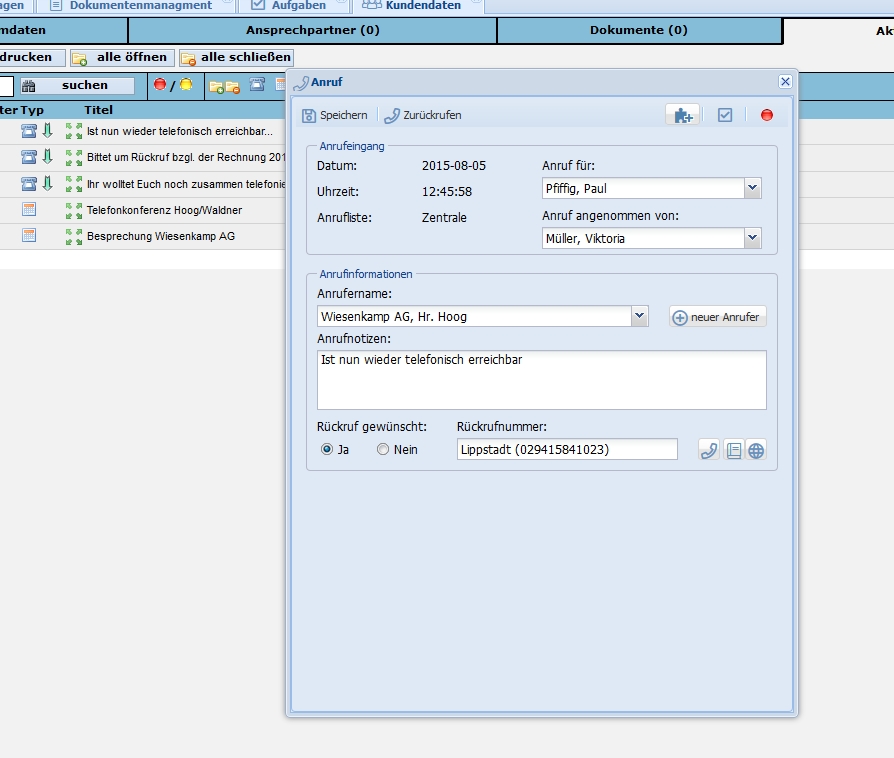Viewport: 894px width, 758px height.
Task: Open address book icon beside Rückrufnummer
Action: [733, 450]
